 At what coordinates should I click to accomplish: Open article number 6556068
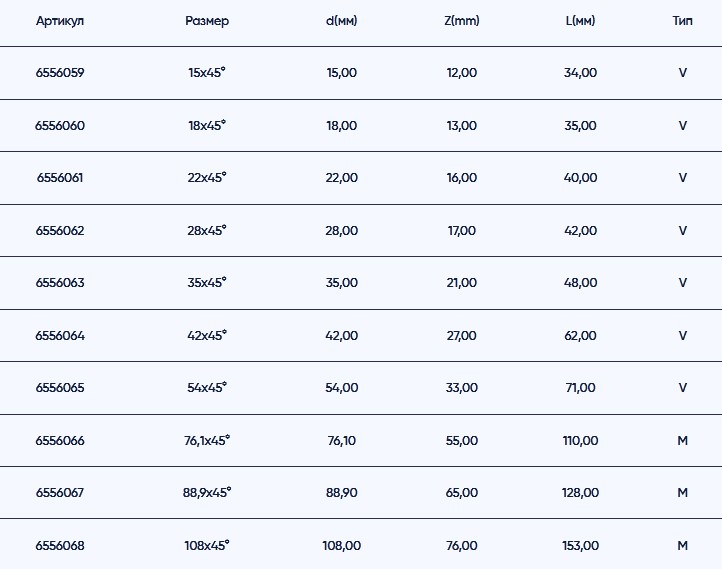(x=60, y=545)
